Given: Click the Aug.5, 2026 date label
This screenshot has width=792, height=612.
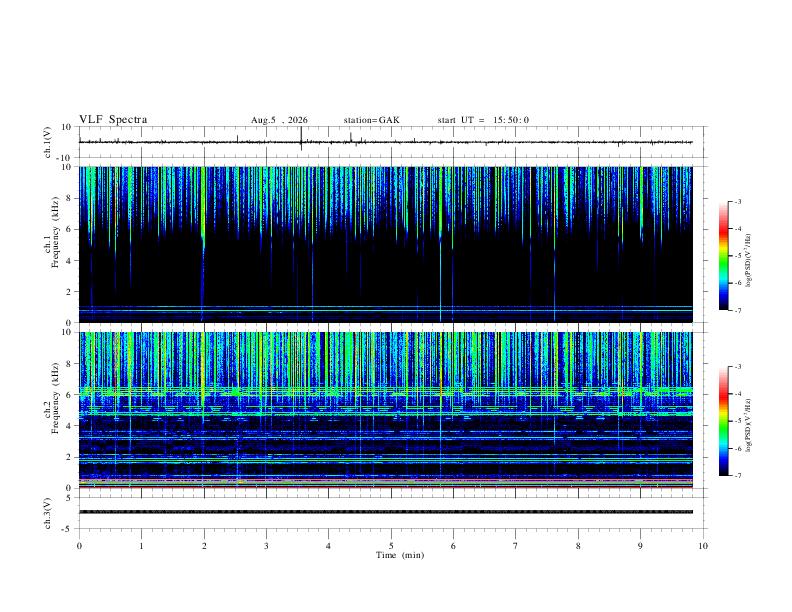Looking at the screenshot, I should [x=279, y=120].
